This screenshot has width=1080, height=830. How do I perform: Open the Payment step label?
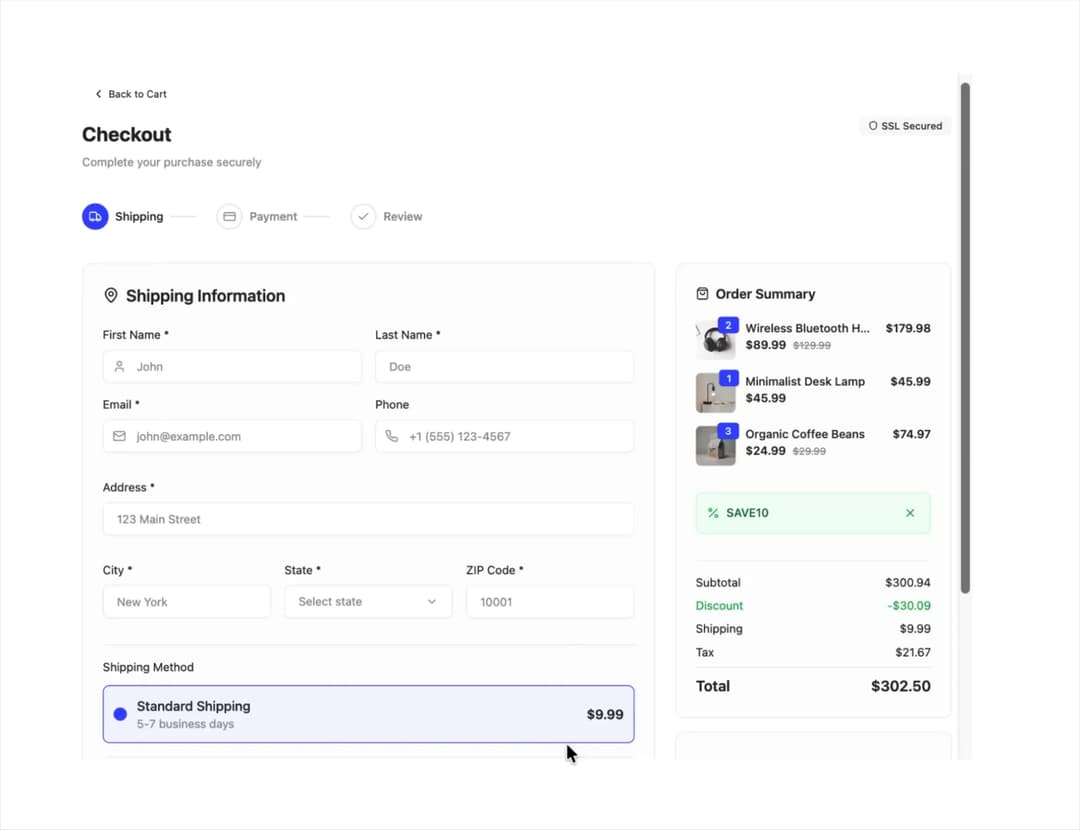pyautogui.click(x=273, y=216)
